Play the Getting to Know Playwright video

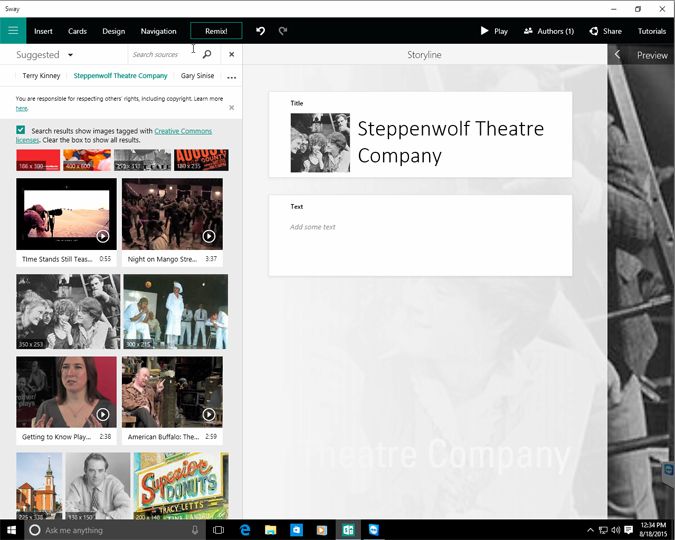tap(102, 414)
